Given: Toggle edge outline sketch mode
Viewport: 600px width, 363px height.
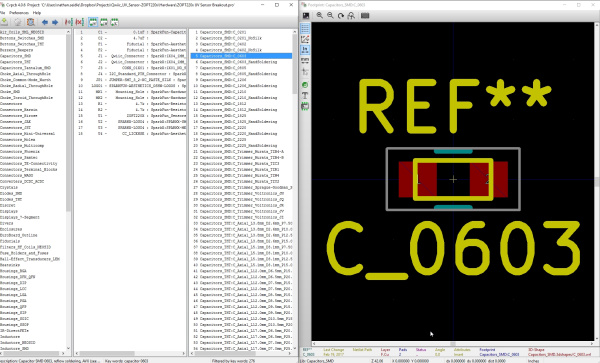Looking at the screenshot, I should tap(305, 106).
